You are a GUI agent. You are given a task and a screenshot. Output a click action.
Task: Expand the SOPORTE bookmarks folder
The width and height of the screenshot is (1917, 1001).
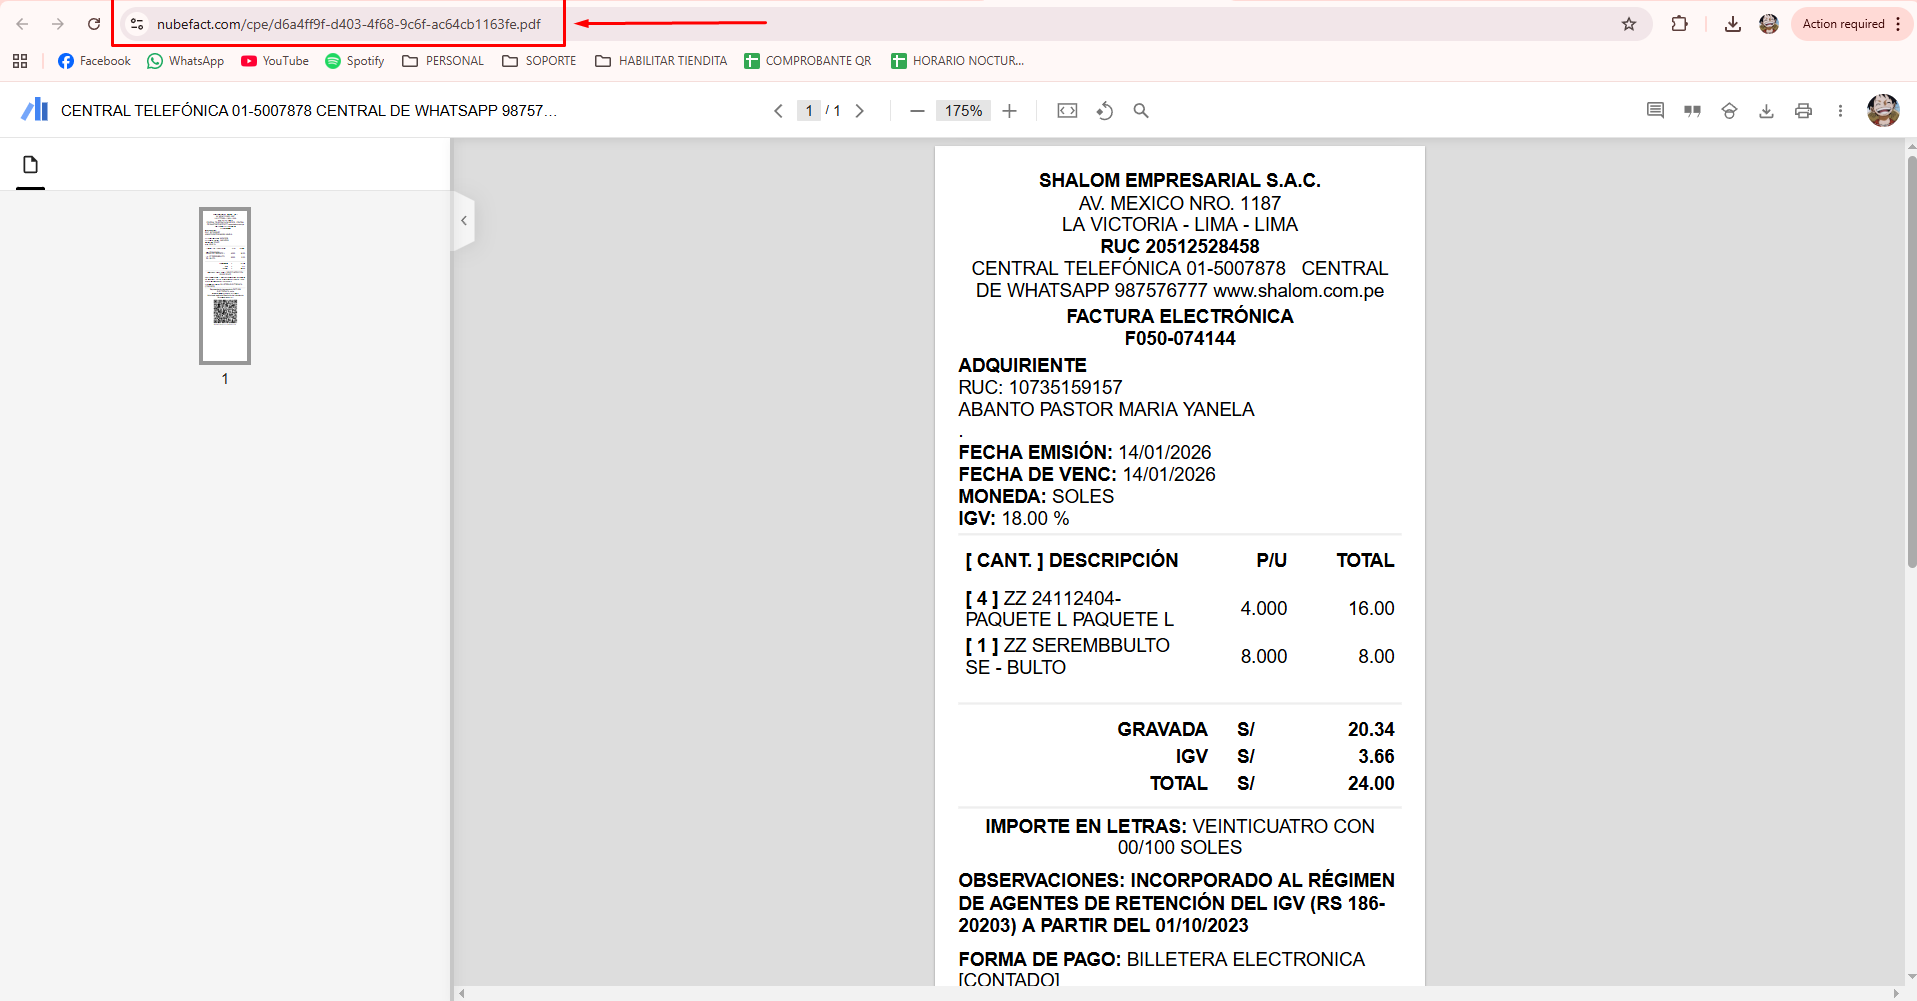[x=539, y=61]
